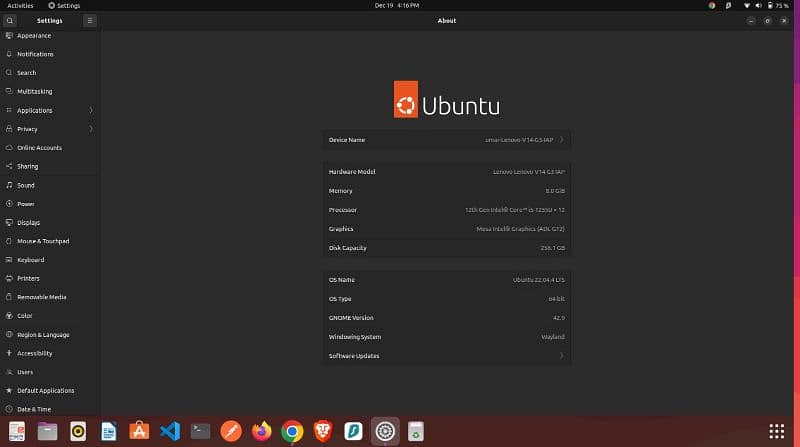Open Trash from the dock
The height and width of the screenshot is (447, 800).
coord(415,431)
